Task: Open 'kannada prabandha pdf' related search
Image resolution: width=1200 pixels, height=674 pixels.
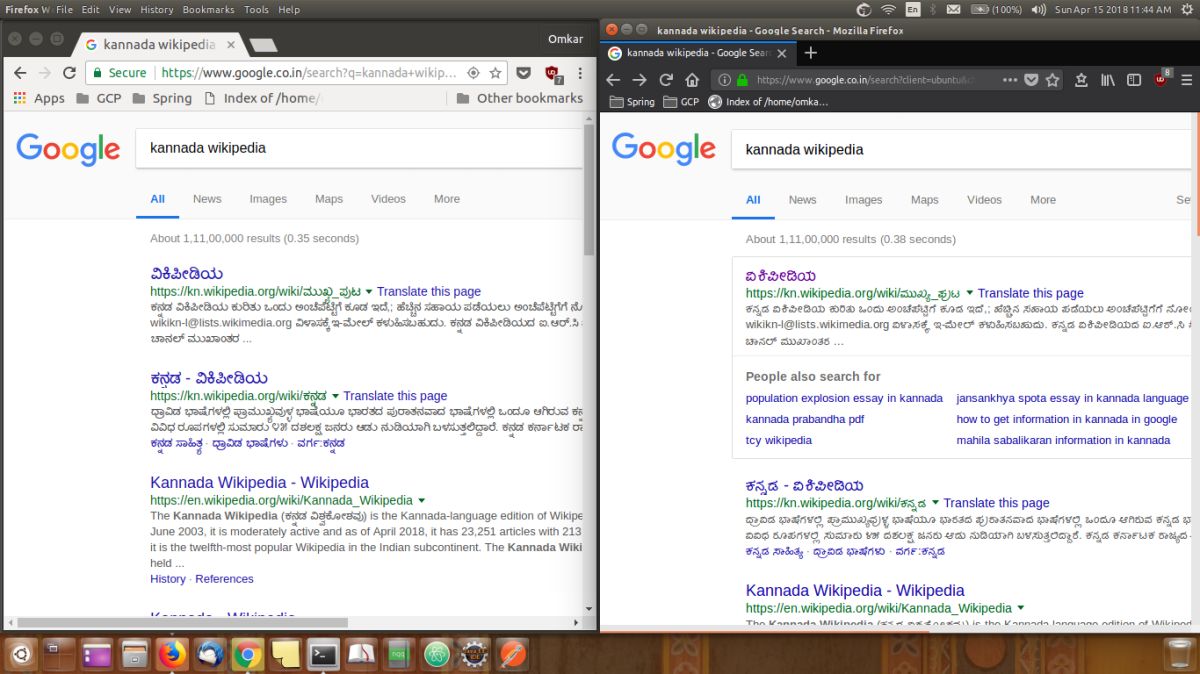Action: click(805, 419)
